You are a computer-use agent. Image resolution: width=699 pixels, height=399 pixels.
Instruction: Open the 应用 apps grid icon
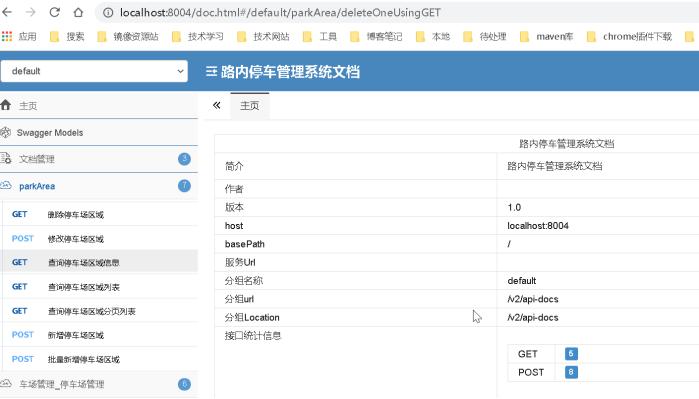coord(7,37)
